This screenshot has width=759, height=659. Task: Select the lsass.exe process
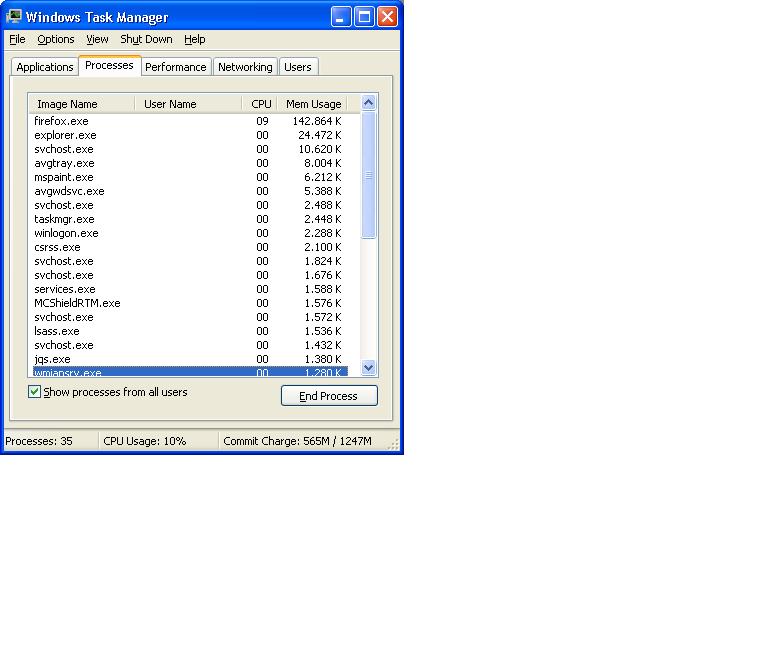(x=190, y=332)
